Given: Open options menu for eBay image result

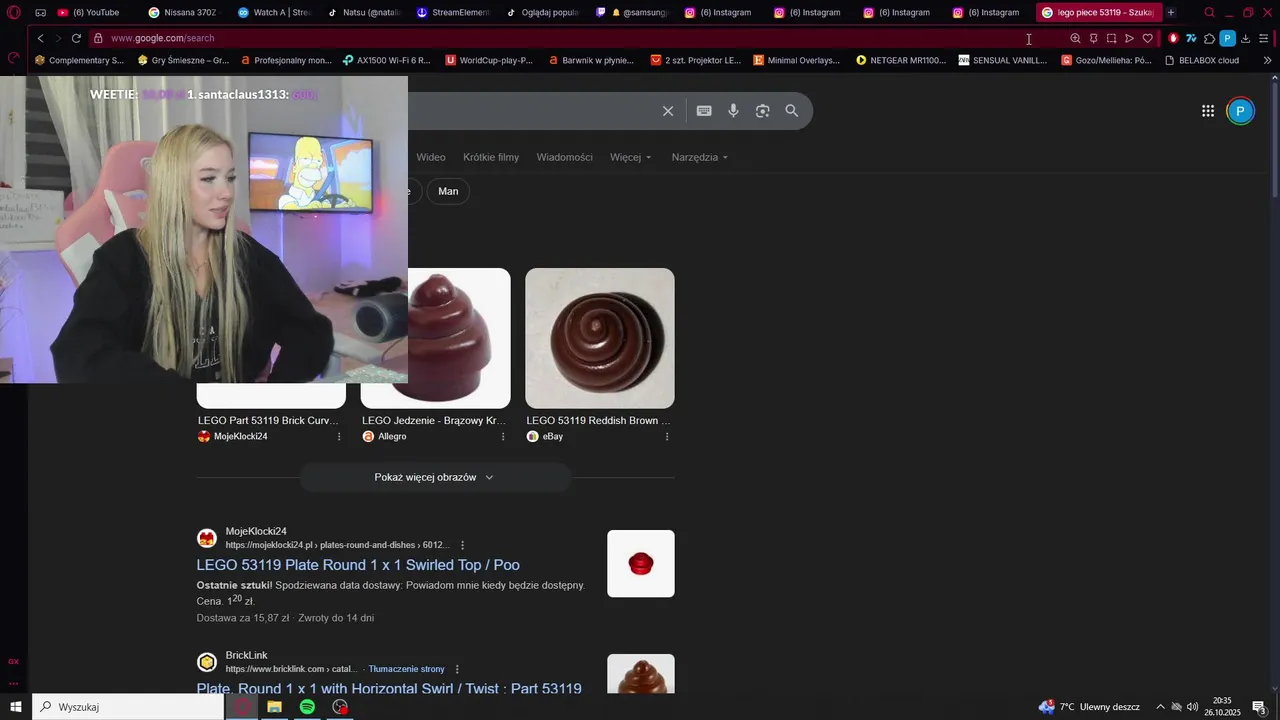Looking at the screenshot, I should [667, 437].
